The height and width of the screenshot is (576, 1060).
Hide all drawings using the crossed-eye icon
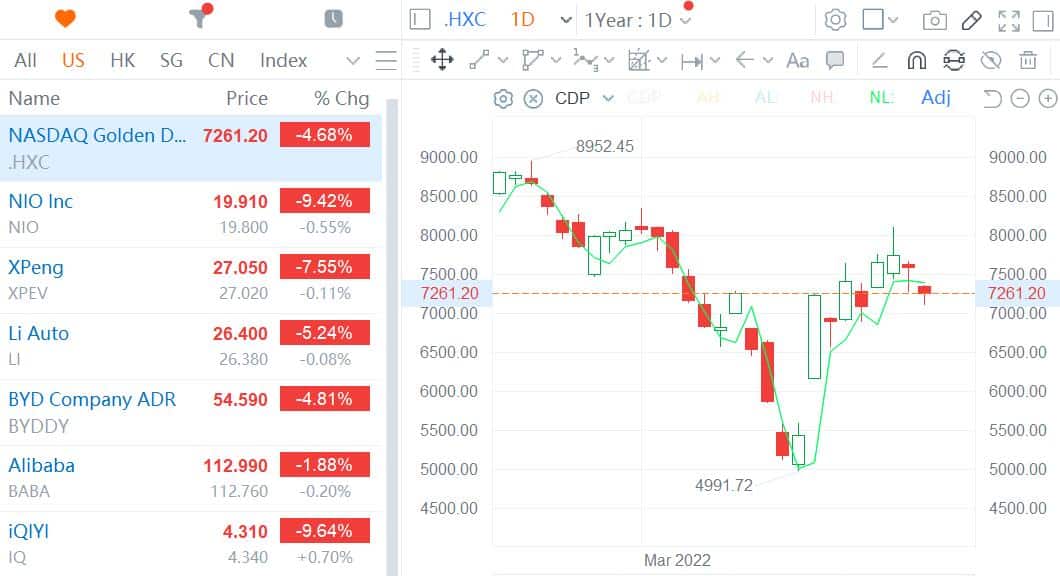[991, 60]
